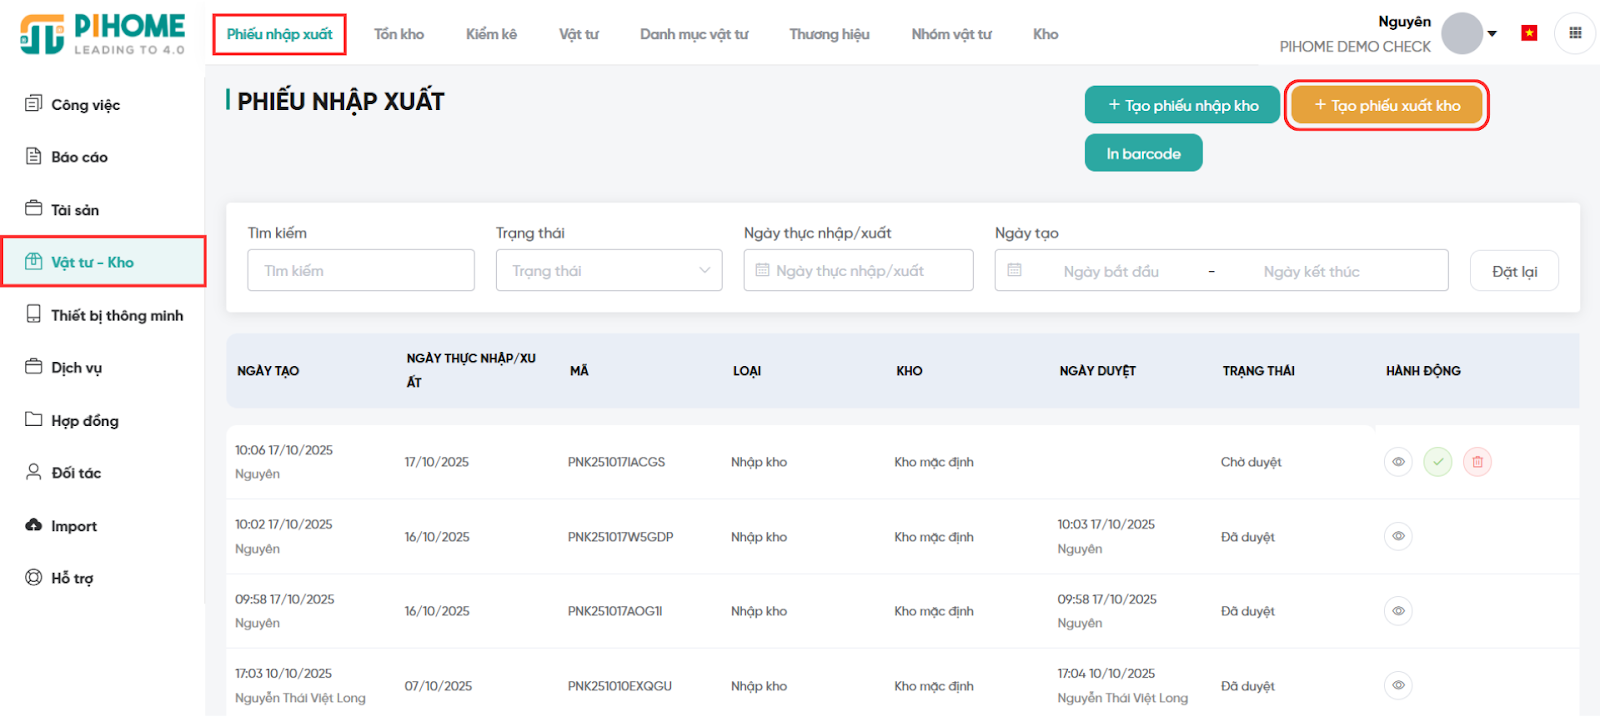Click the green approve checkmark icon
Viewport: 1600px width, 717px height.
(1437, 462)
